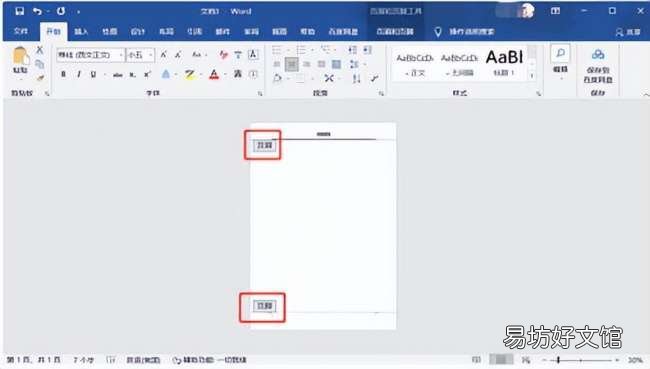650x369 pixels.
Task: Click the yellow text highlight color button
Action: 190,75
